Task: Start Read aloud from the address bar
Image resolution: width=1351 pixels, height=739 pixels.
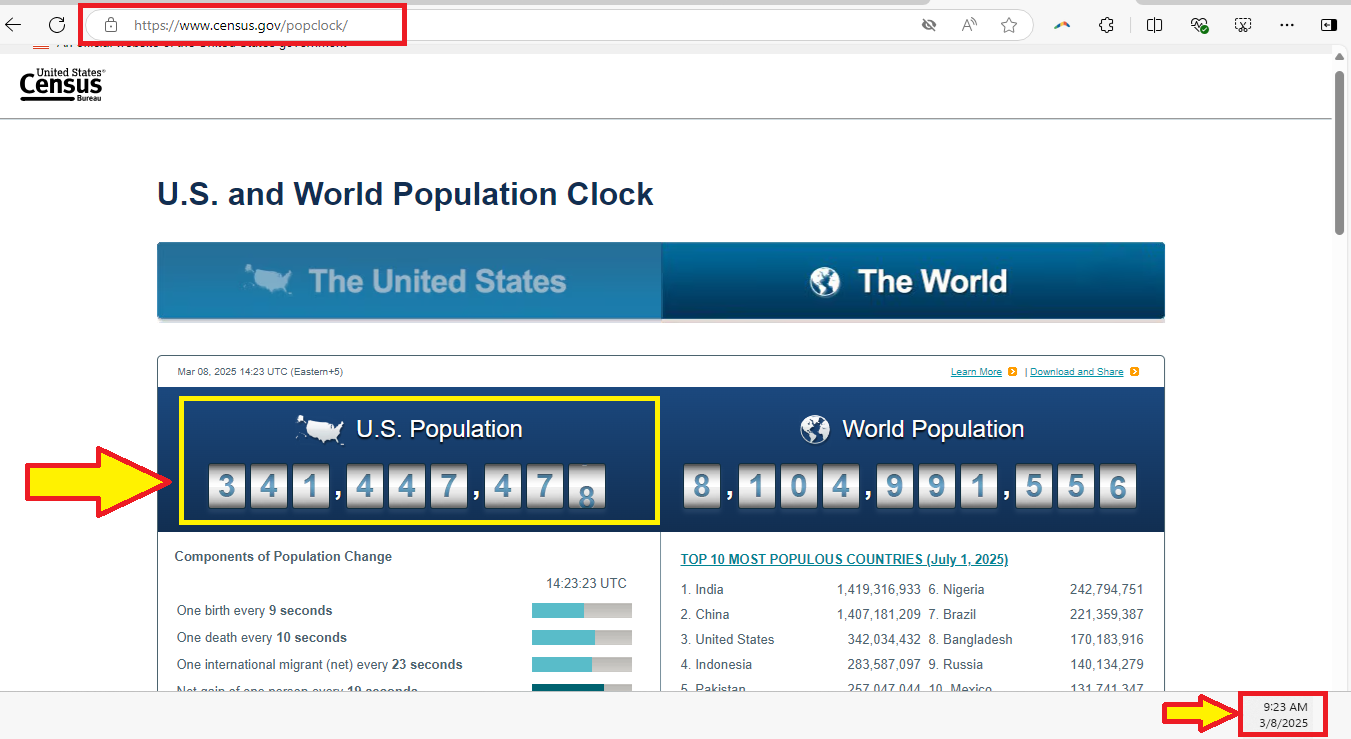Action: point(969,25)
